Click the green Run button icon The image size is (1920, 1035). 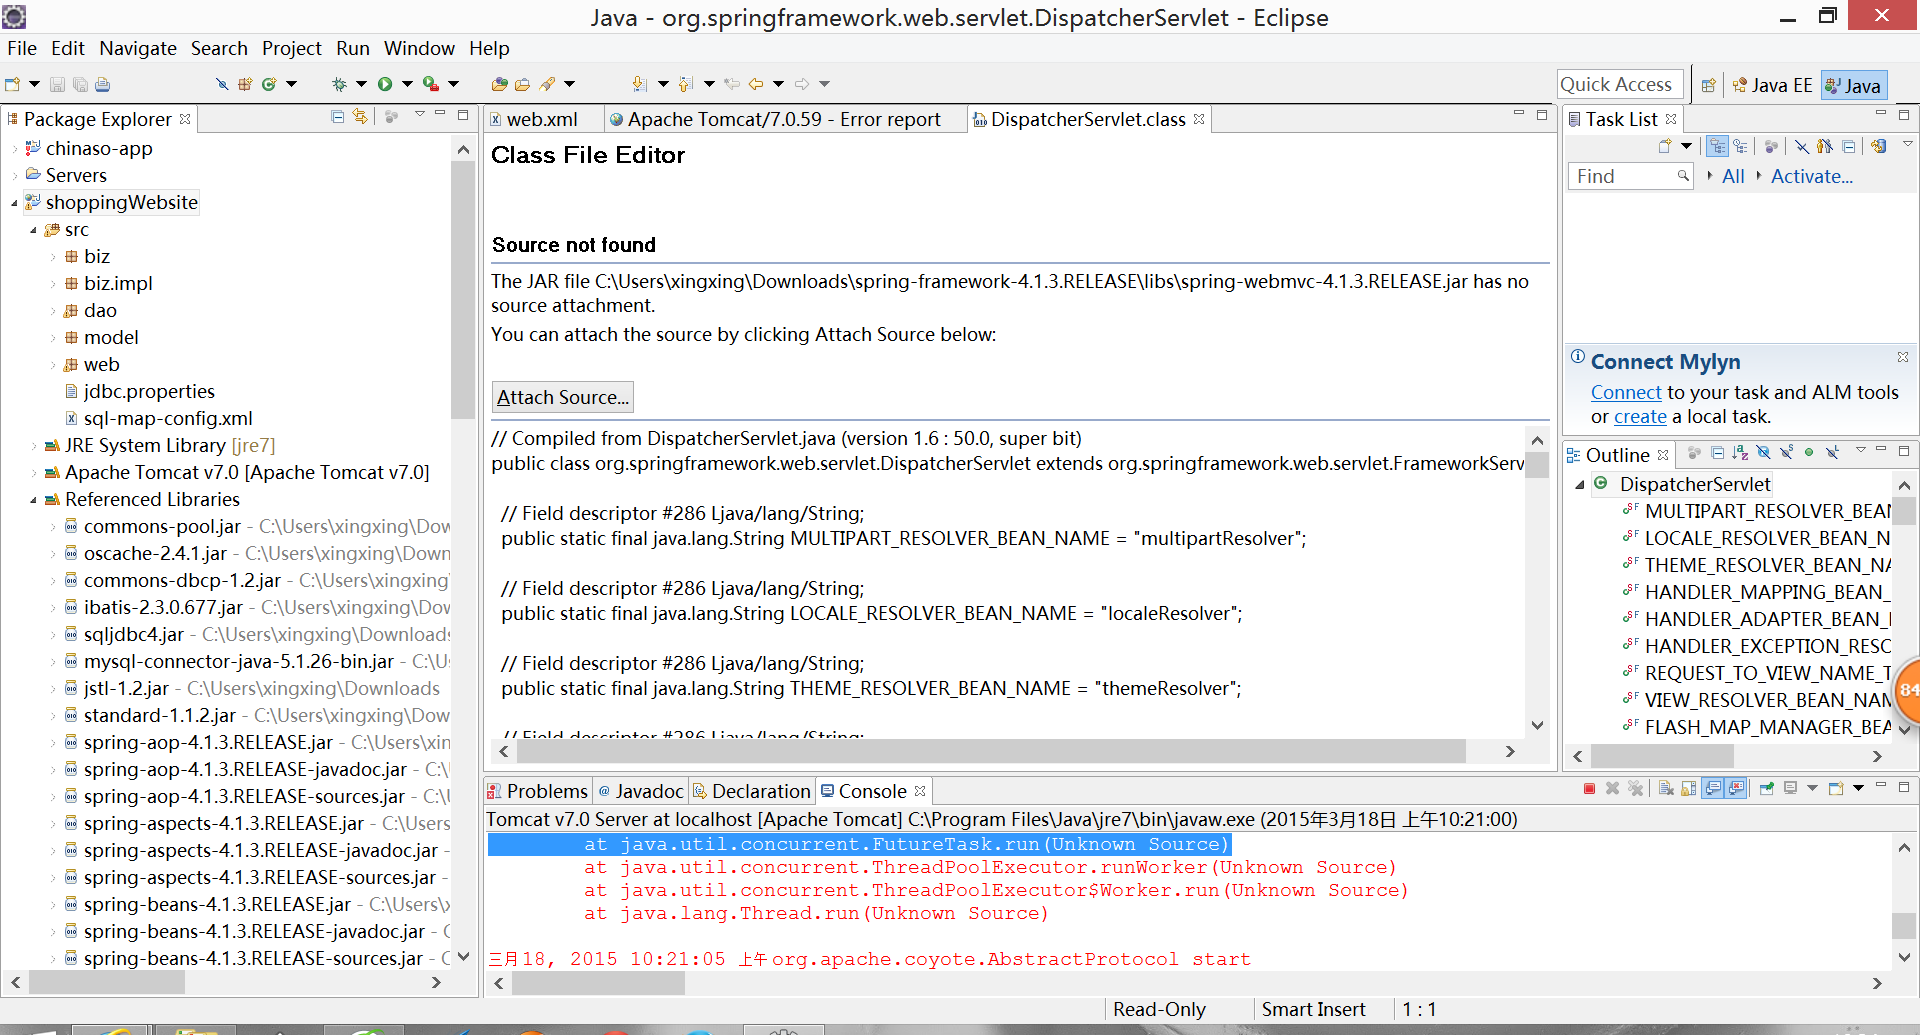(x=385, y=84)
